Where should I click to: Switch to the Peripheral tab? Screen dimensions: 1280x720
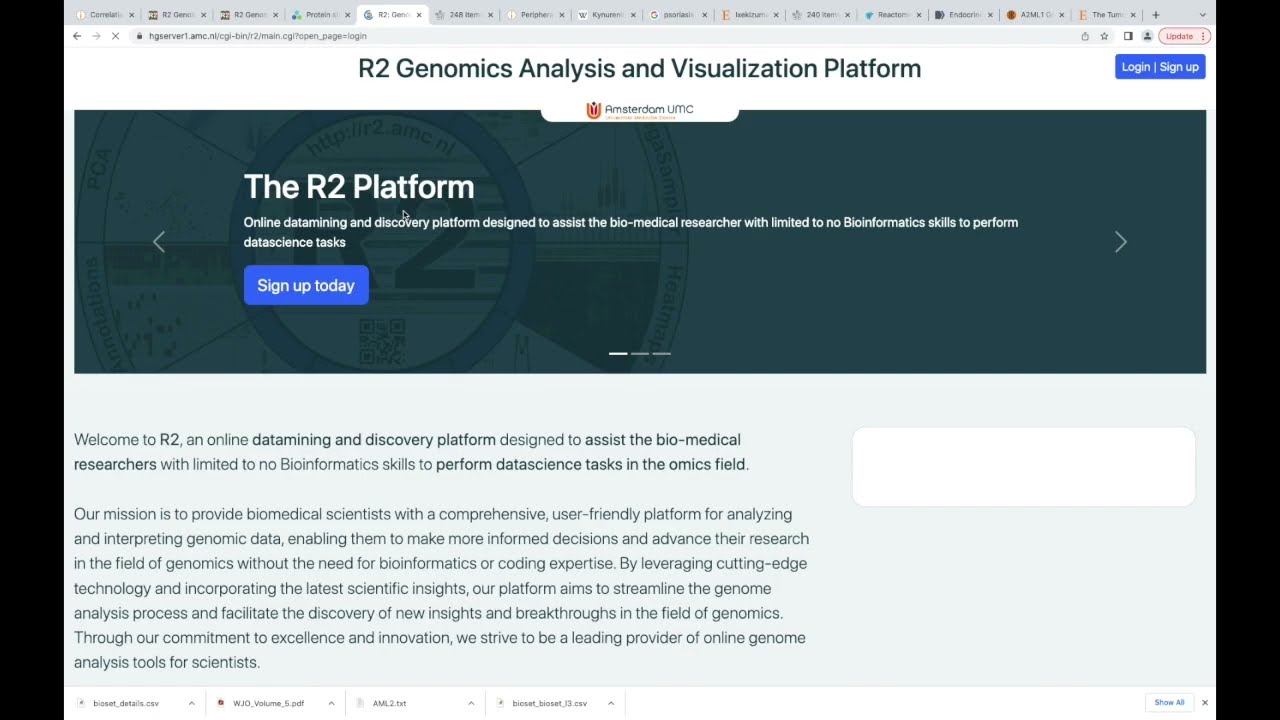pyautogui.click(x=535, y=15)
